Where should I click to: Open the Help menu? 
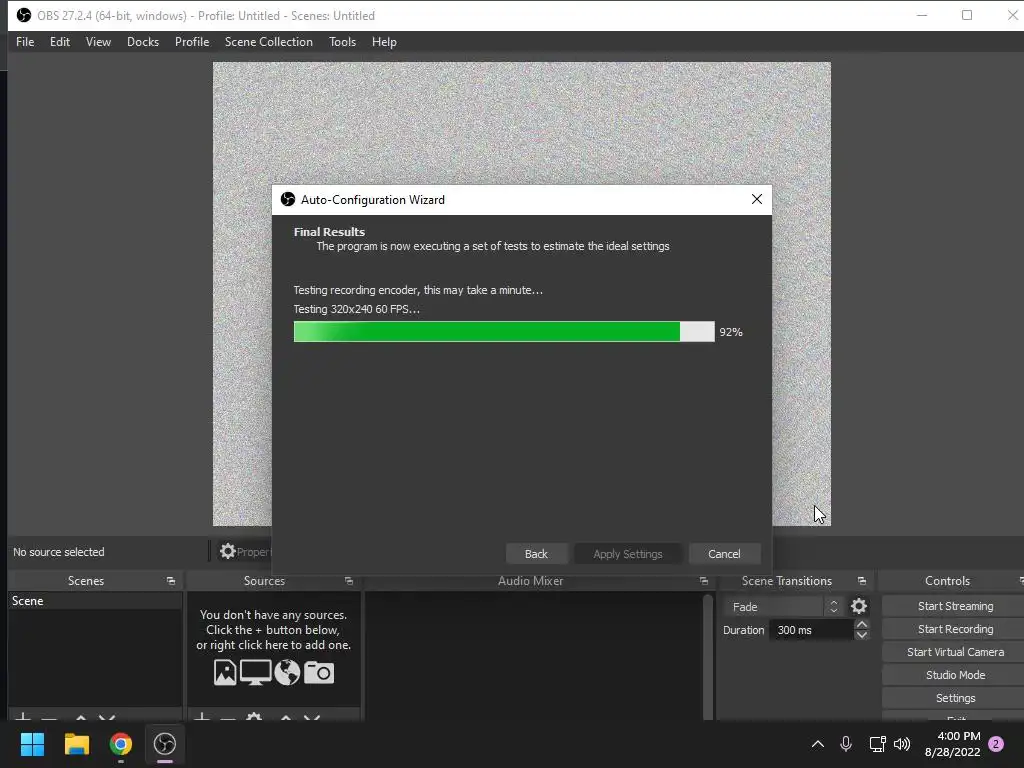(384, 42)
